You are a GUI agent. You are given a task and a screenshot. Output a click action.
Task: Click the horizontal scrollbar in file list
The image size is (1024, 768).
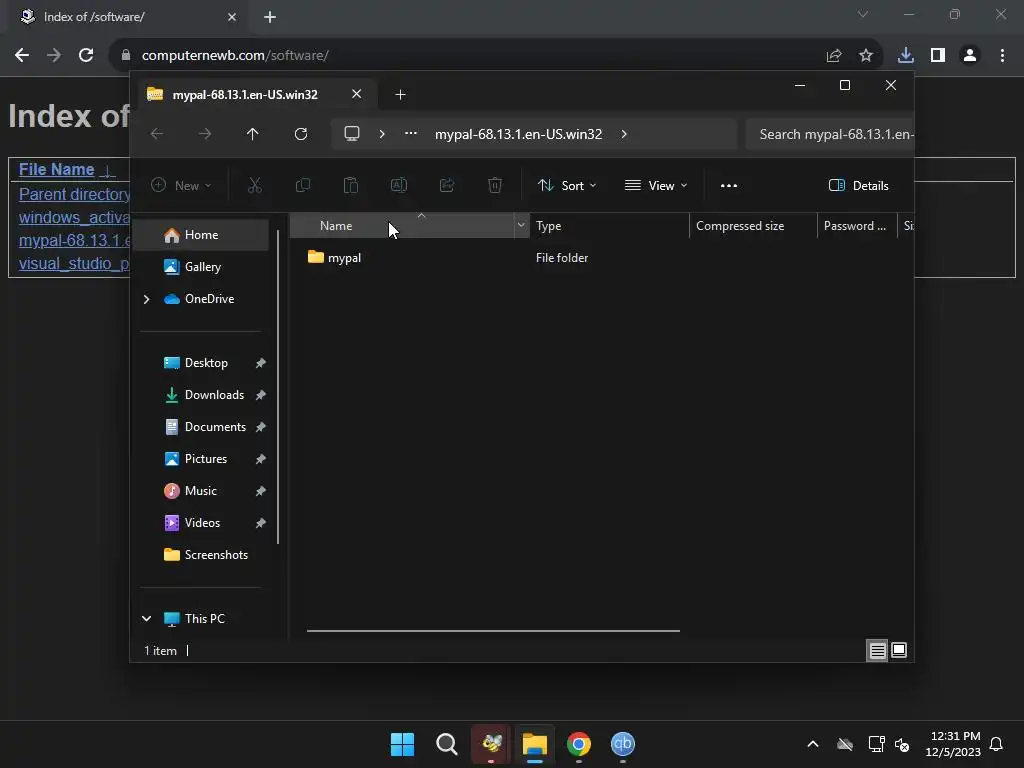point(493,631)
